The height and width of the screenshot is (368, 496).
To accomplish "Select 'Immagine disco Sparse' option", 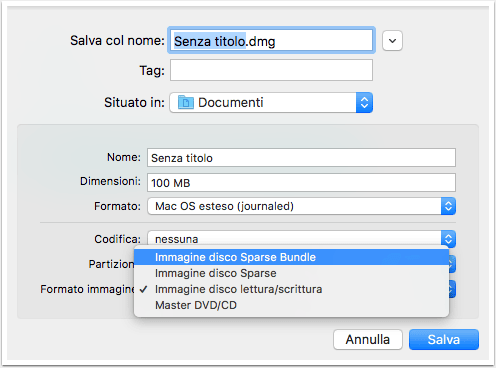I will click(x=291, y=273).
